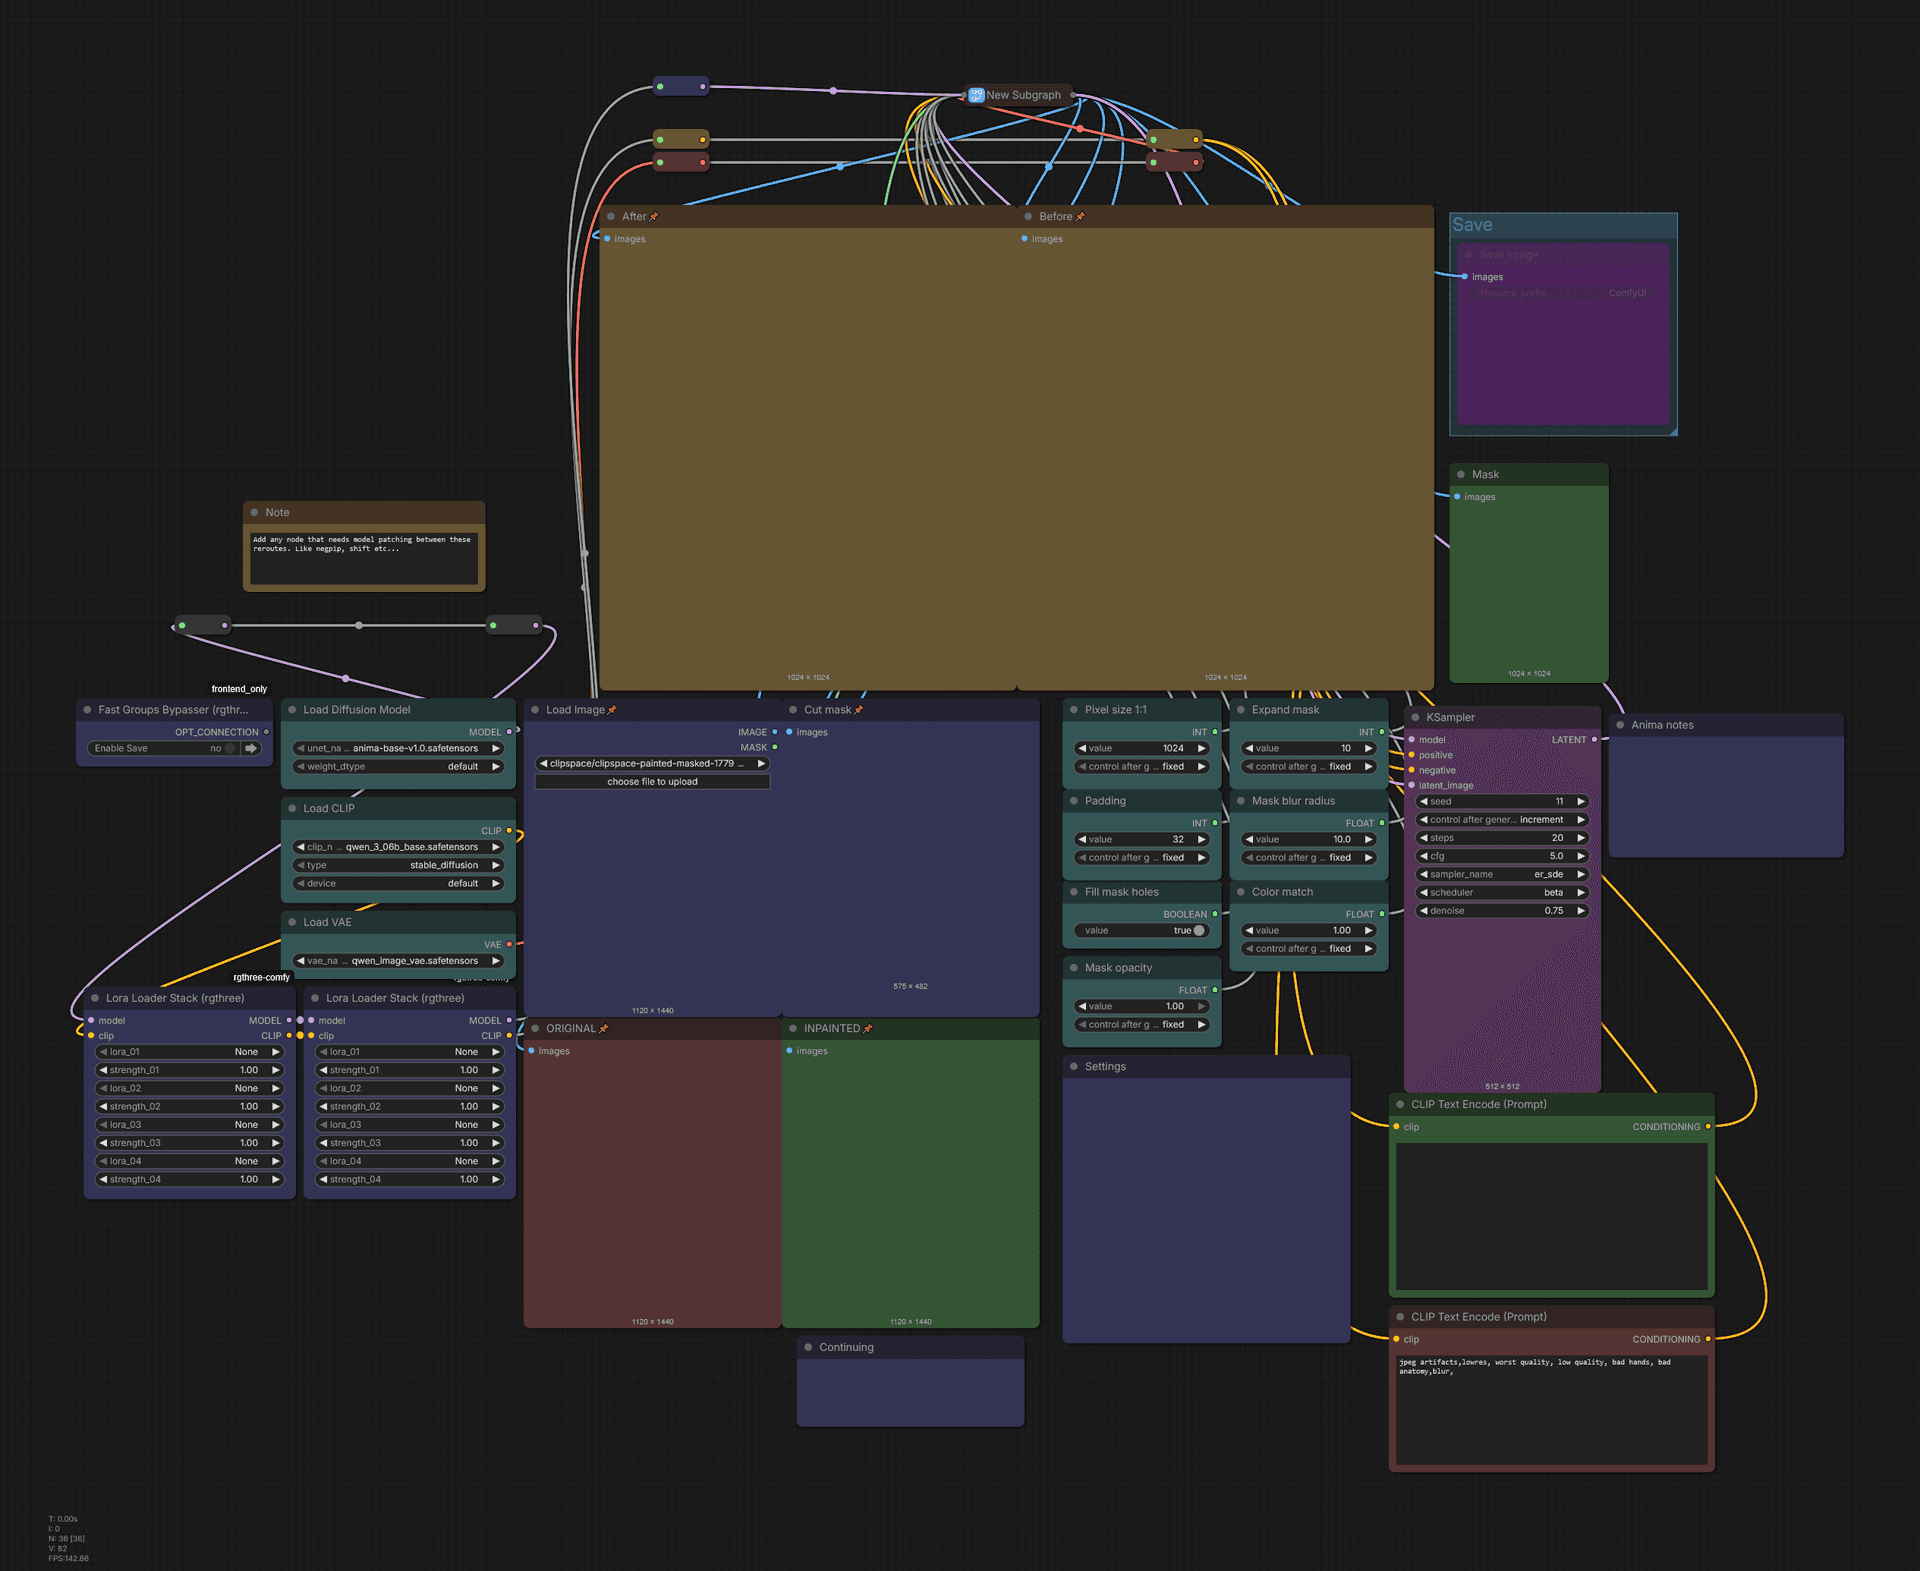Viewport: 1920px width, 1571px height.
Task: Collapse Load CLIP node via its title dot
Action: [292, 808]
